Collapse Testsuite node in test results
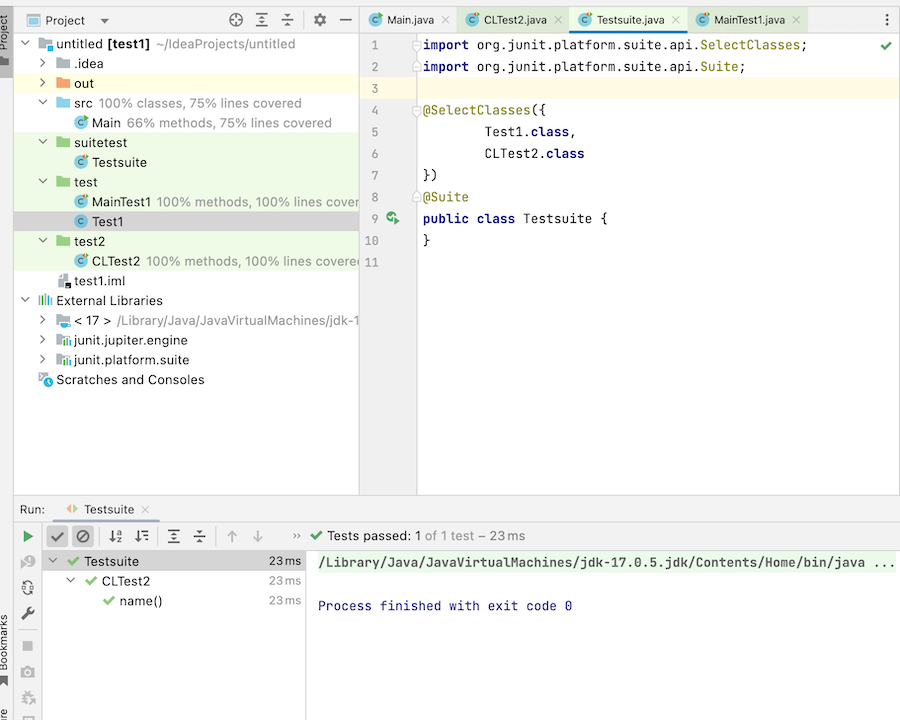The height and width of the screenshot is (720, 900). coord(53,561)
